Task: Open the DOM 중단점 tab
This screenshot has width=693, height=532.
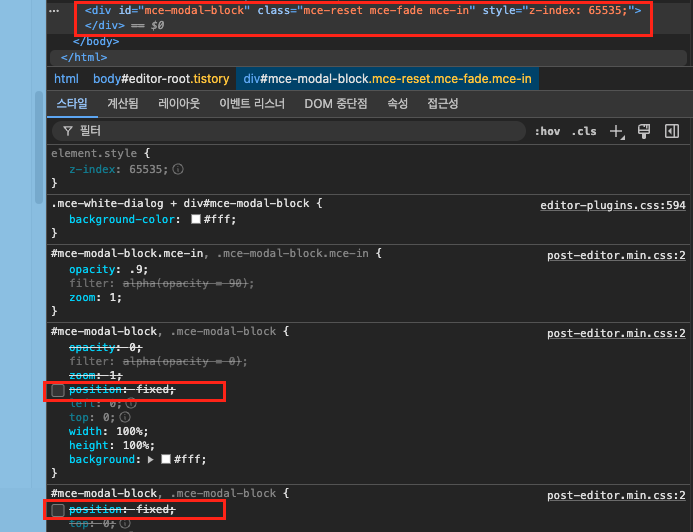Action: tap(336, 104)
